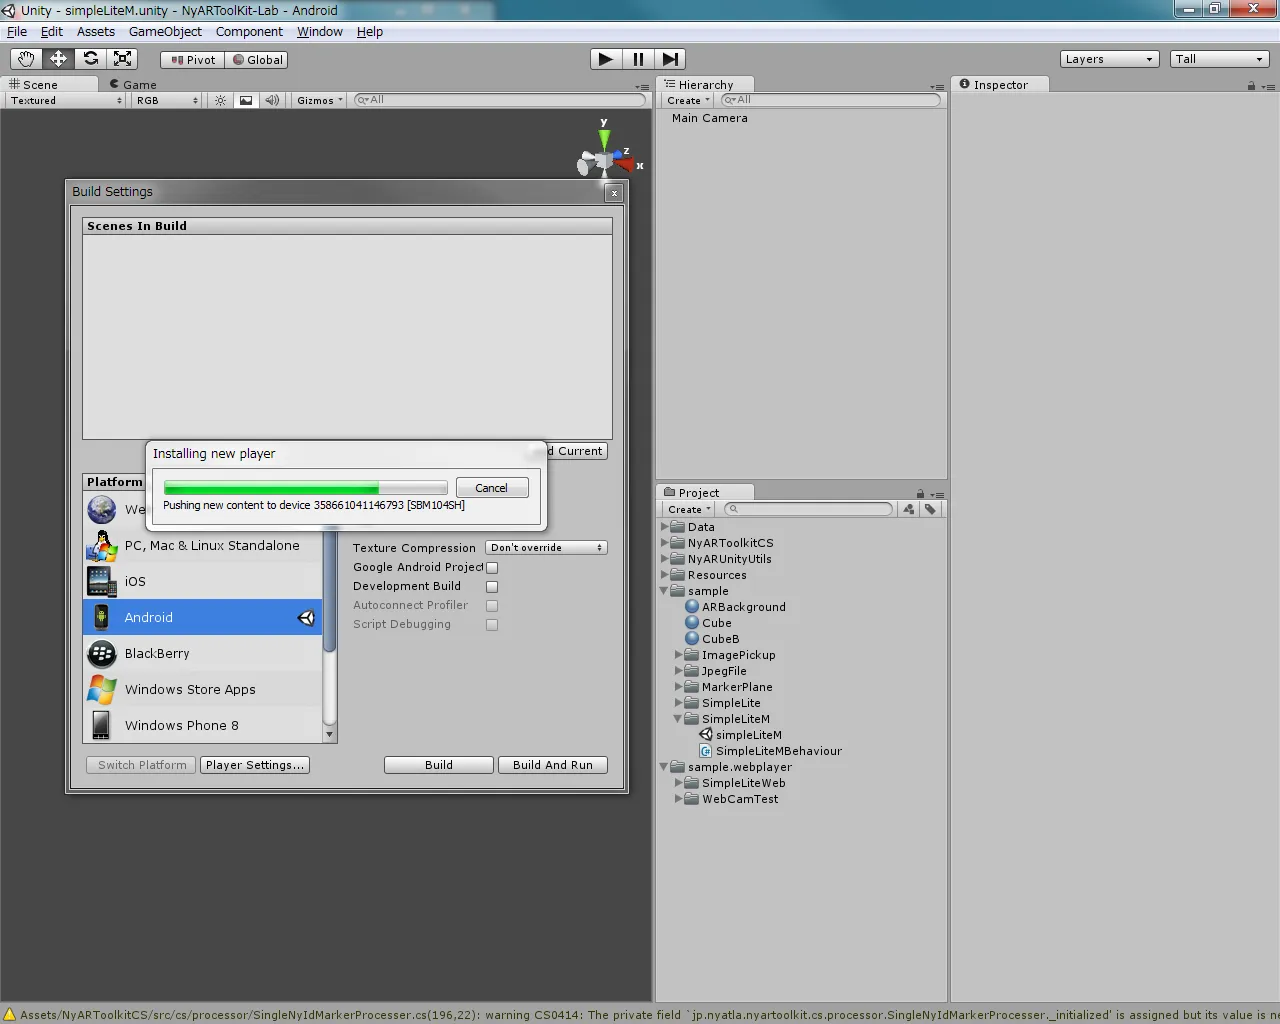Open Player Settings
Screen dimensions: 1280x1024
(255, 765)
